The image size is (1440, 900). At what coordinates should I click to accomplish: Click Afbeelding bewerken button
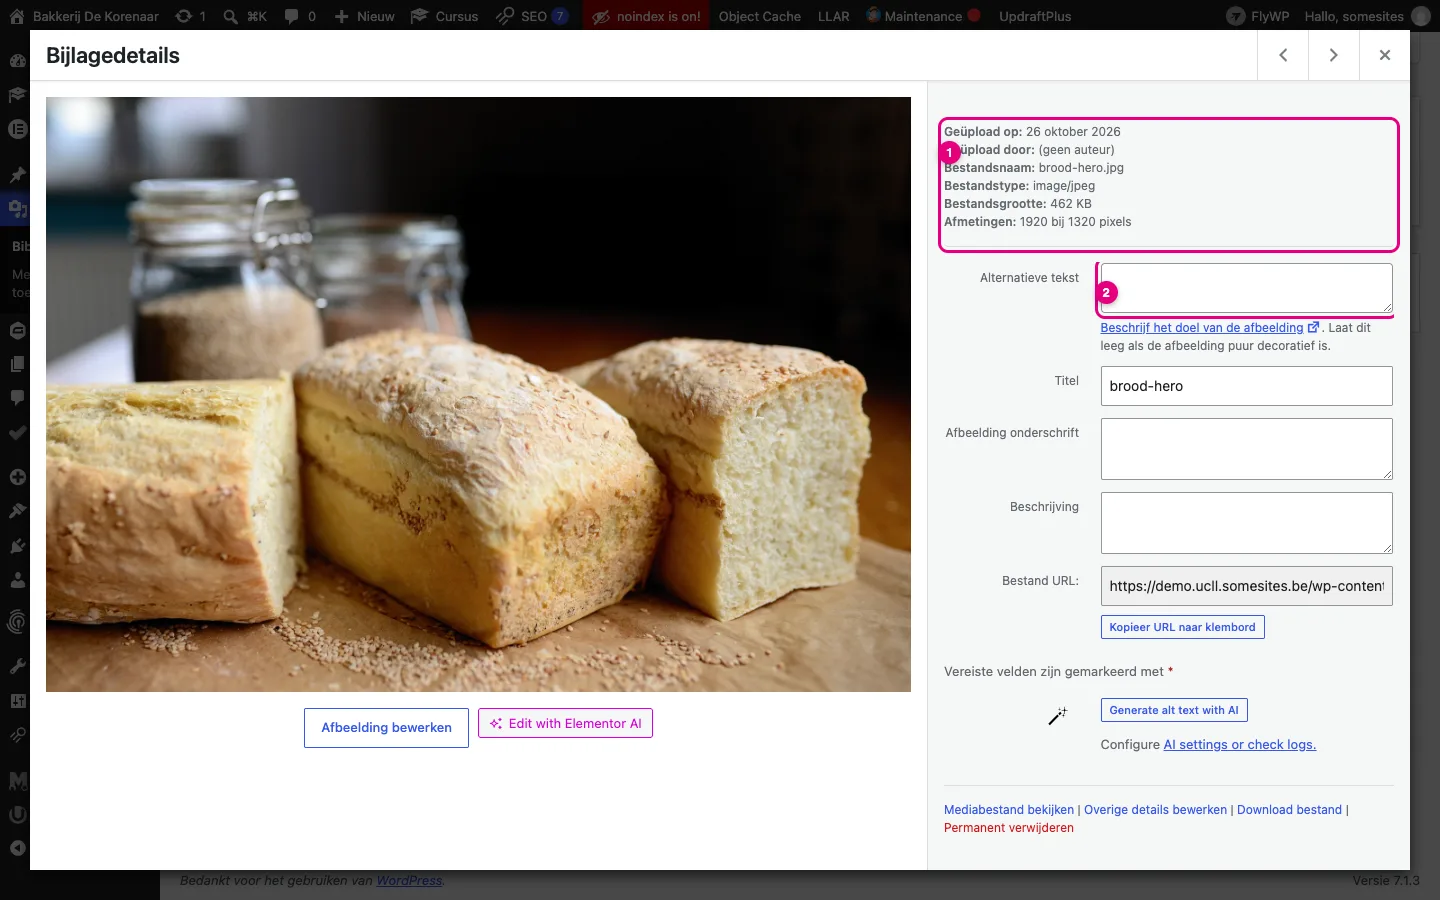386,728
